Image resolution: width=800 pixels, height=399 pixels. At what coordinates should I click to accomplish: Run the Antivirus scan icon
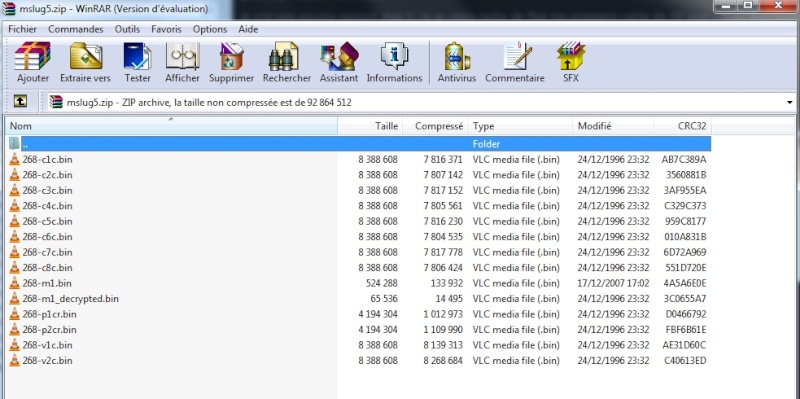click(x=457, y=56)
